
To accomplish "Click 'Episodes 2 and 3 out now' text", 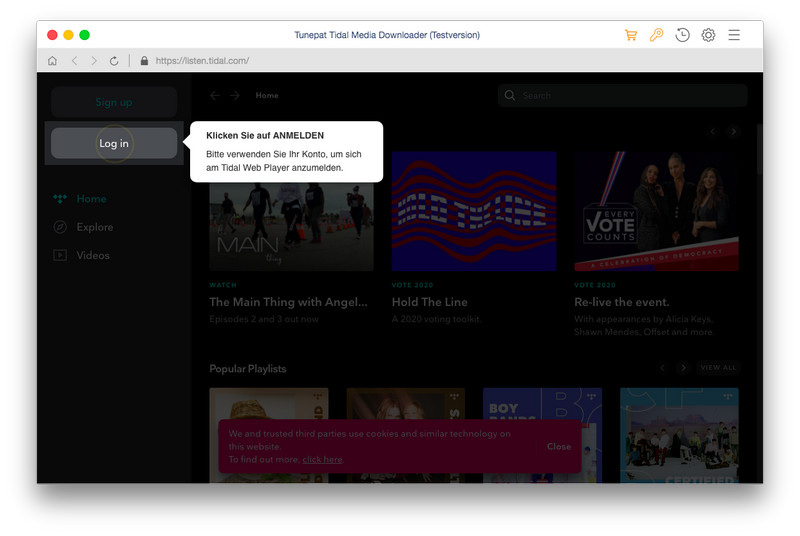I will 264,319.
